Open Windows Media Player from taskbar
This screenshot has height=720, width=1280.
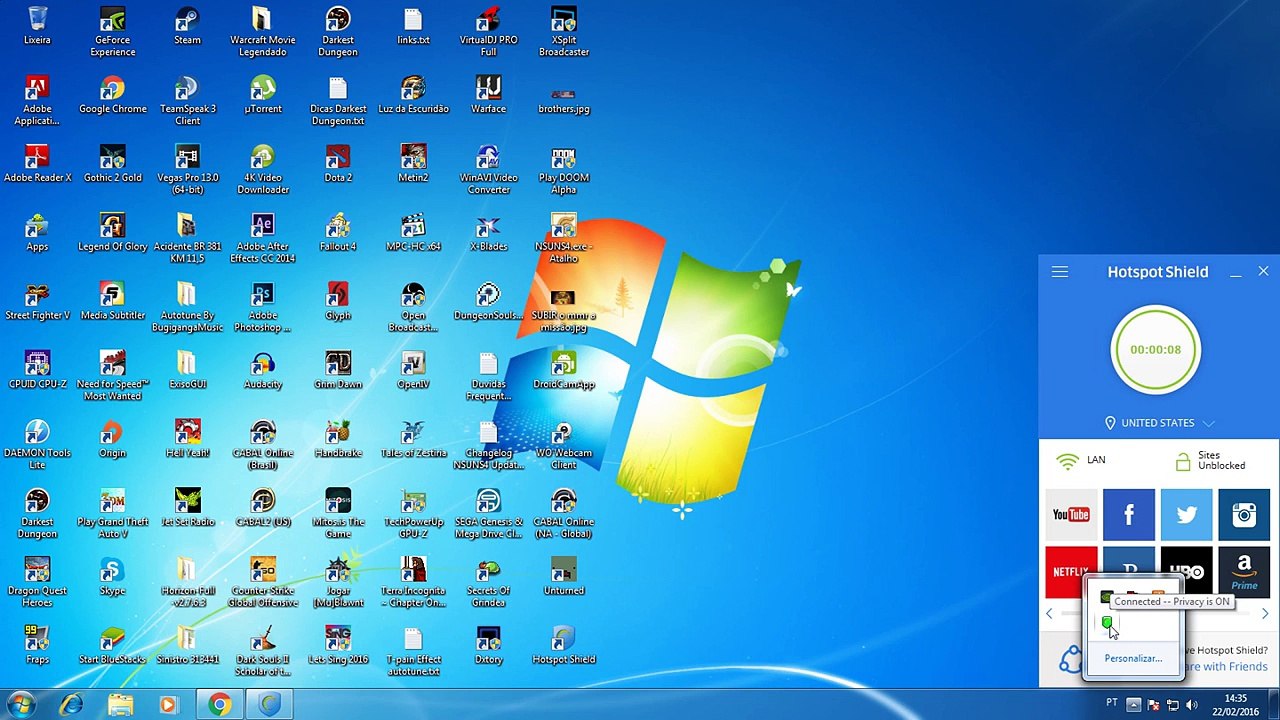168,705
